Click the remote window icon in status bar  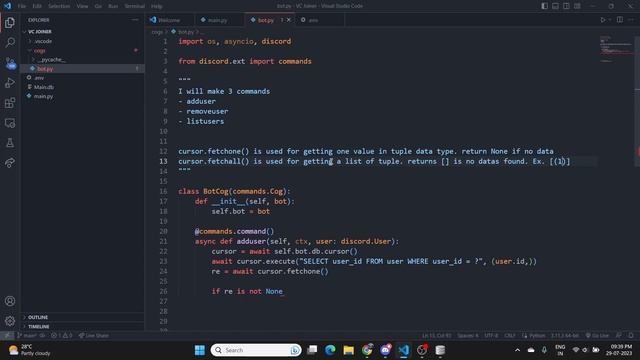pyautogui.click(x=8, y=336)
